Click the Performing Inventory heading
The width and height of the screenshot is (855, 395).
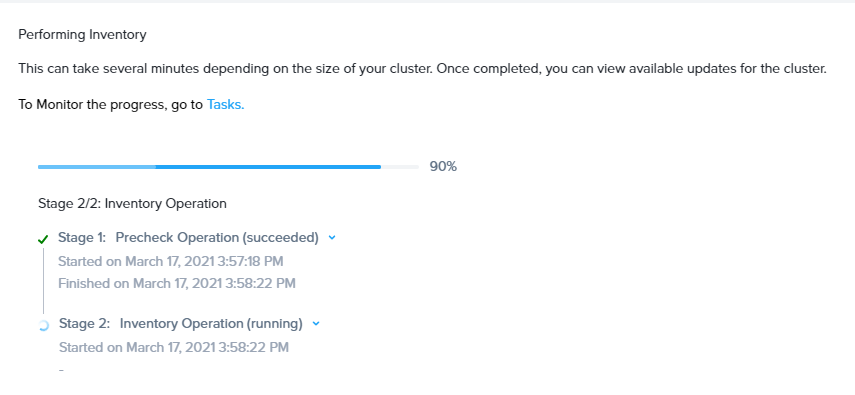(x=82, y=35)
